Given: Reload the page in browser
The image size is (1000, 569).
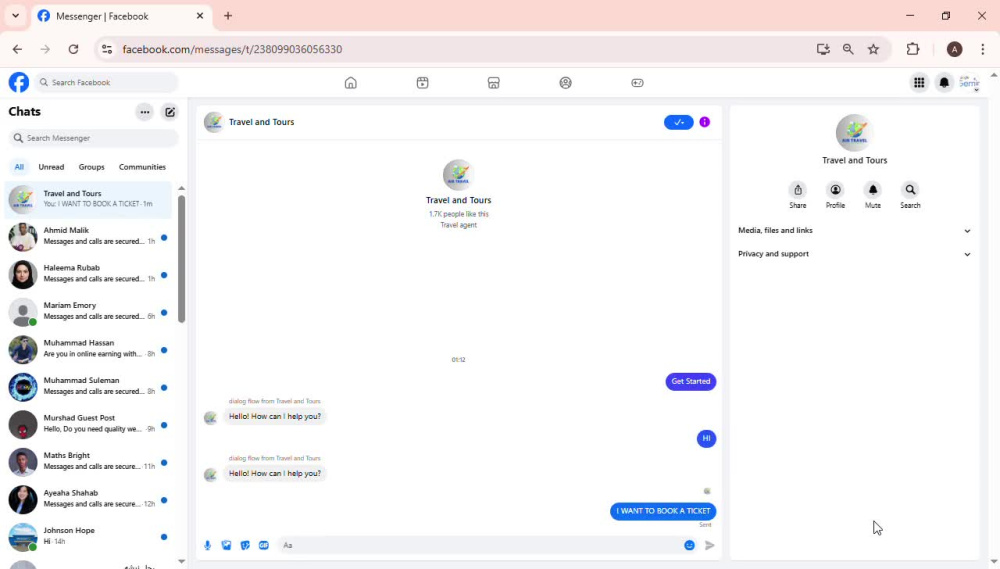Looking at the screenshot, I should coord(73,49).
